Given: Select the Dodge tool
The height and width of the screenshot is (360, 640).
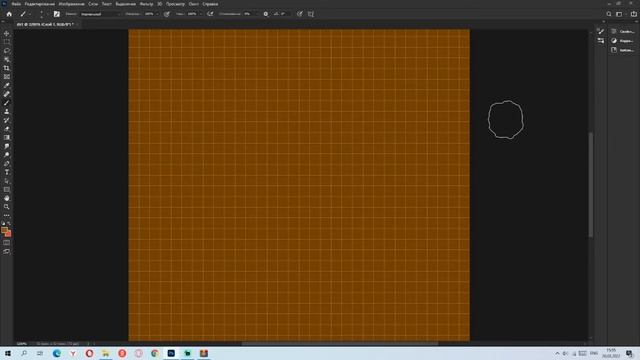Looking at the screenshot, I should [7, 155].
